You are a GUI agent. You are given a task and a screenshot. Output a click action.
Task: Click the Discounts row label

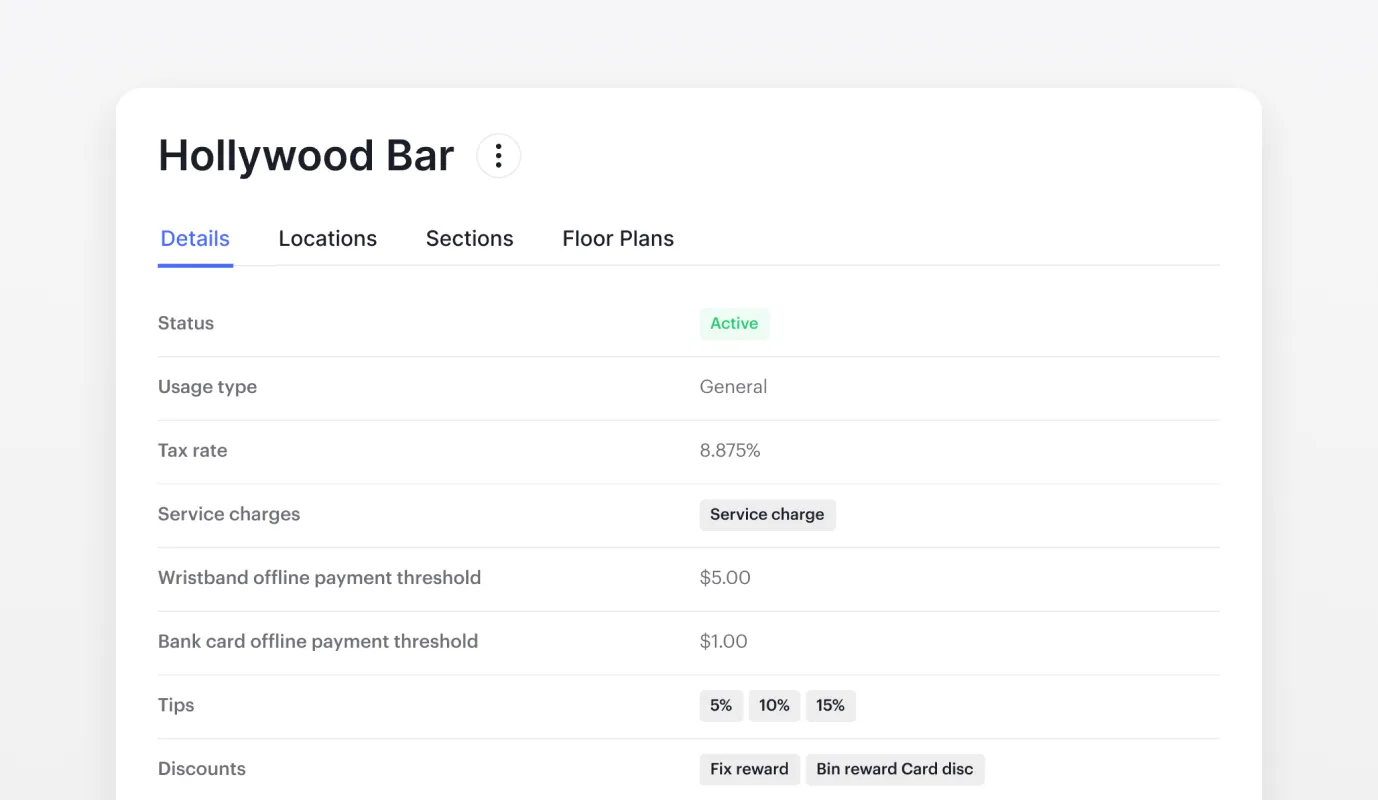point(202,769)
